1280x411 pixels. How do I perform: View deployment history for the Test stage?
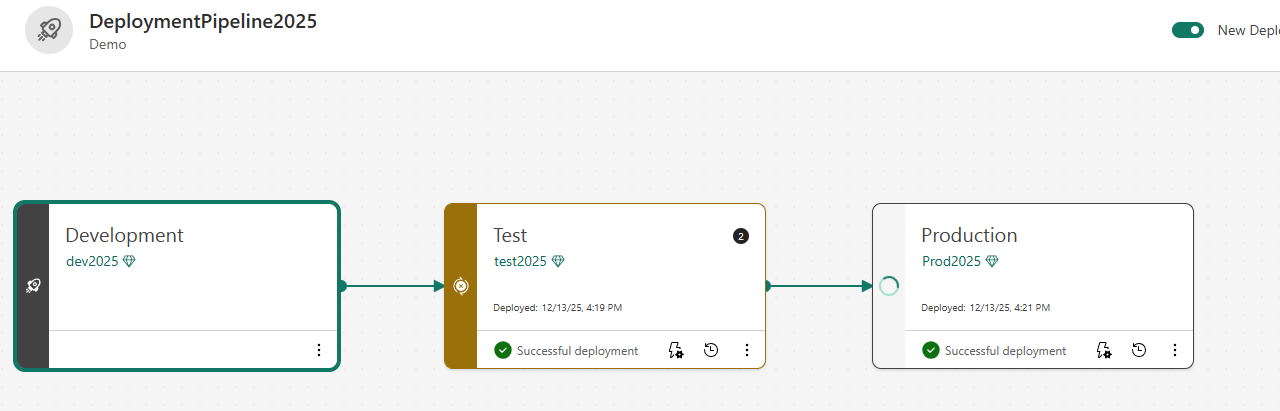[711, 350]
